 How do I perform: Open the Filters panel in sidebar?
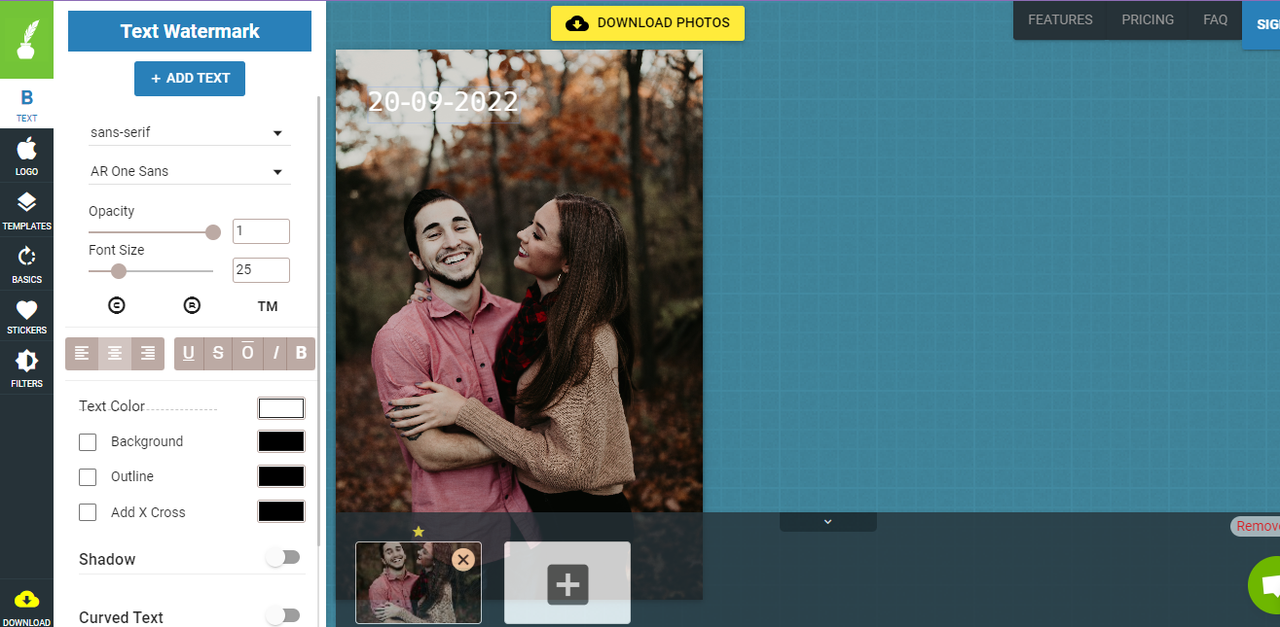point(26,369)
